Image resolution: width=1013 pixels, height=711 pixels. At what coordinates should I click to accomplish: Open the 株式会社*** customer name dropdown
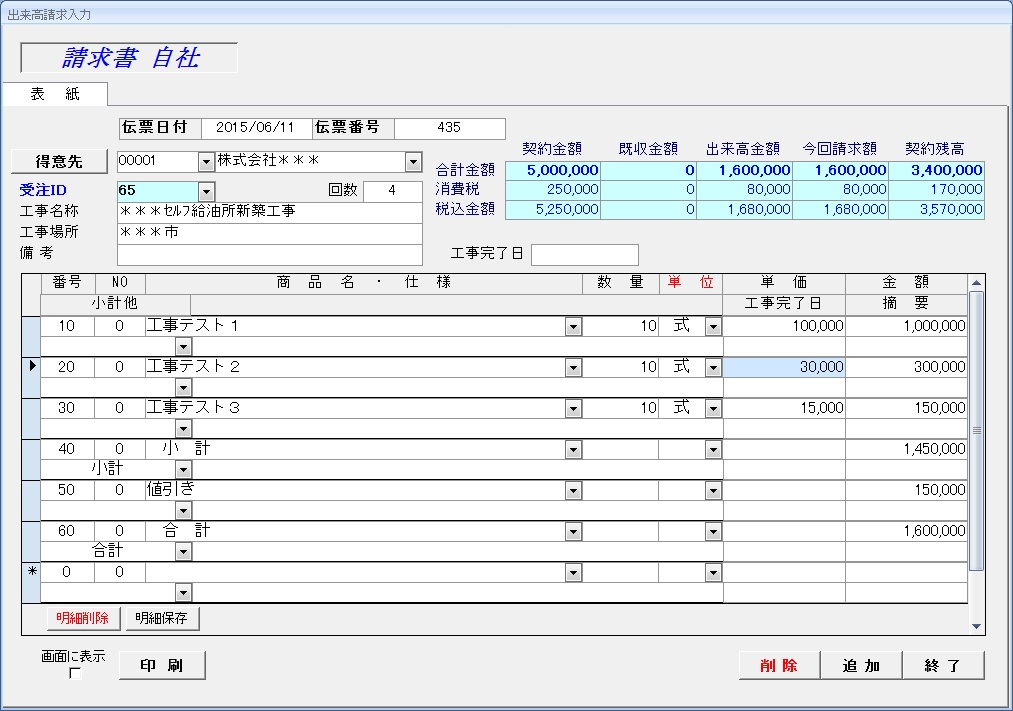pyautogui.click(x=413, y=162)
